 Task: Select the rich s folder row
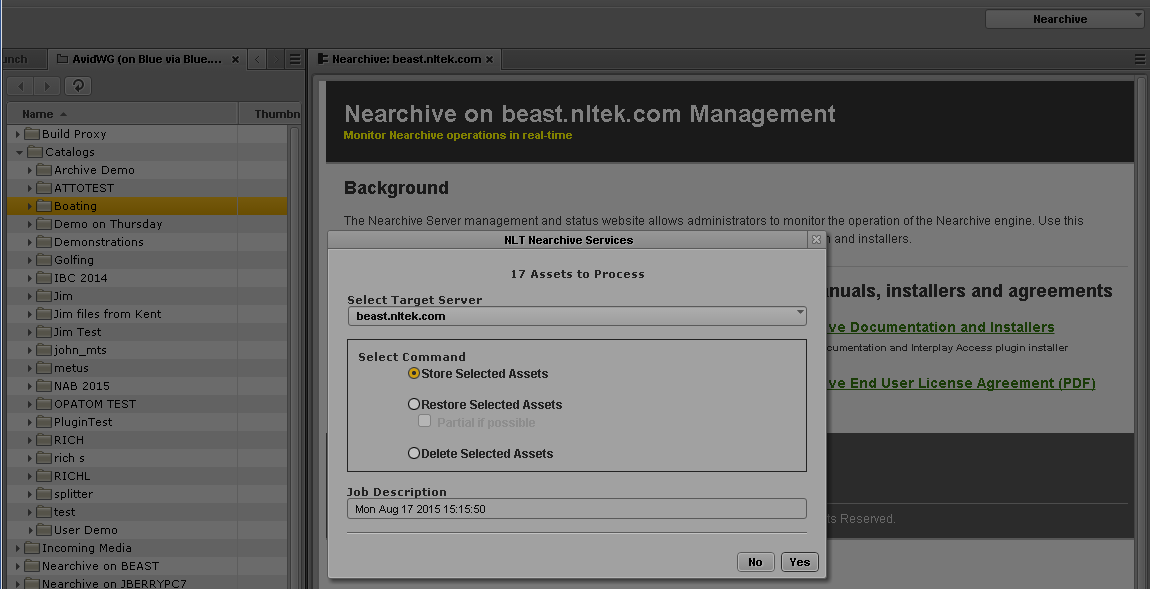(147, 458)
